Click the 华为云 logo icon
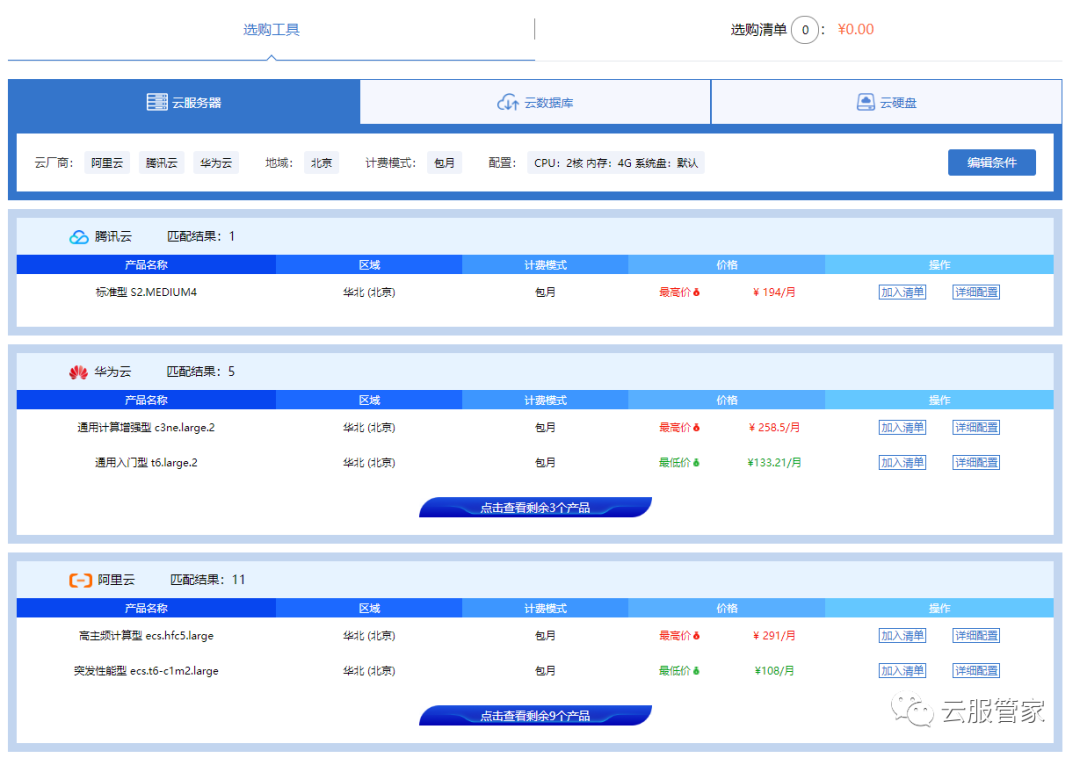This screenshot has height=758, width=1080. coord(79,372)
